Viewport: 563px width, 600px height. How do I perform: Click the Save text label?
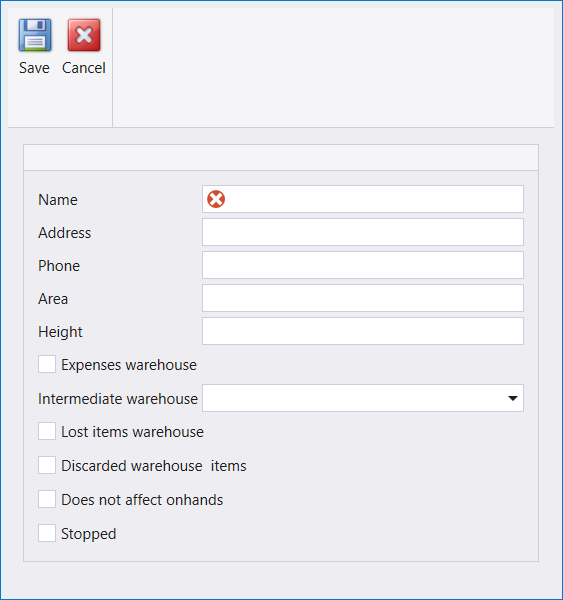(x=34, y=68)
